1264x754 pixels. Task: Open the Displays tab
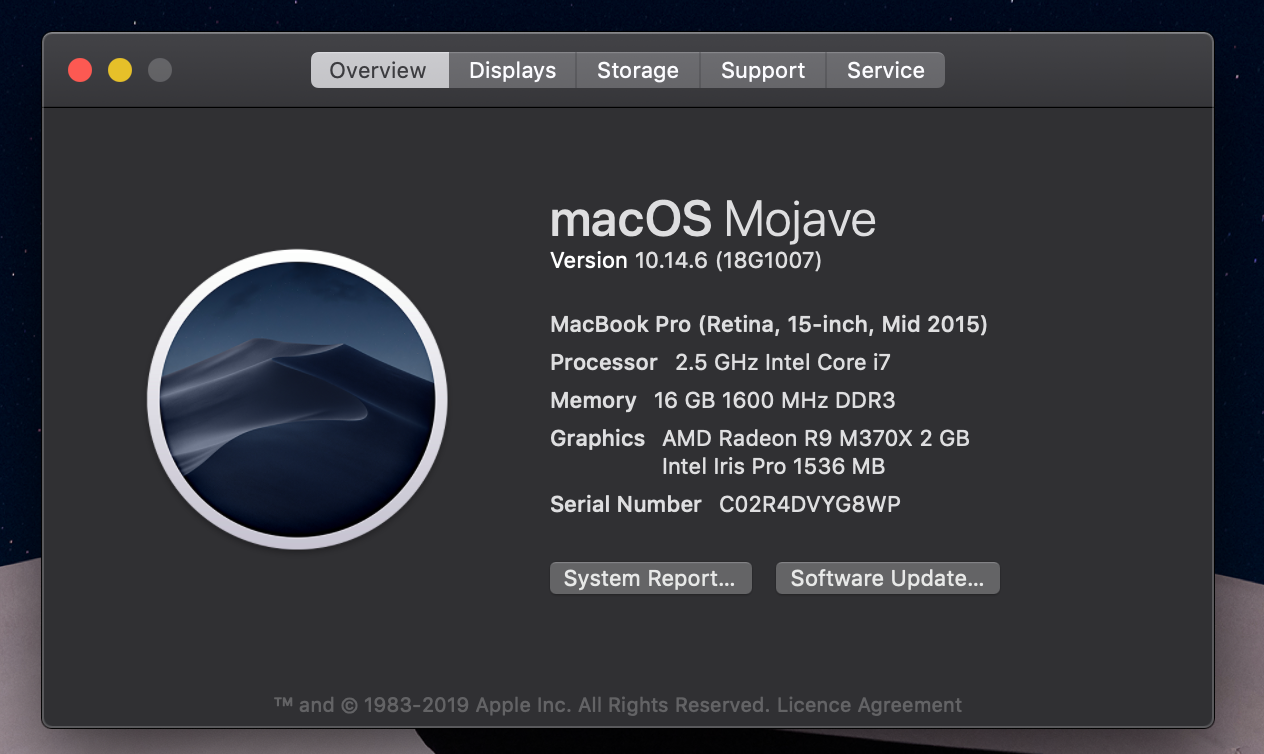coord(512,70)
